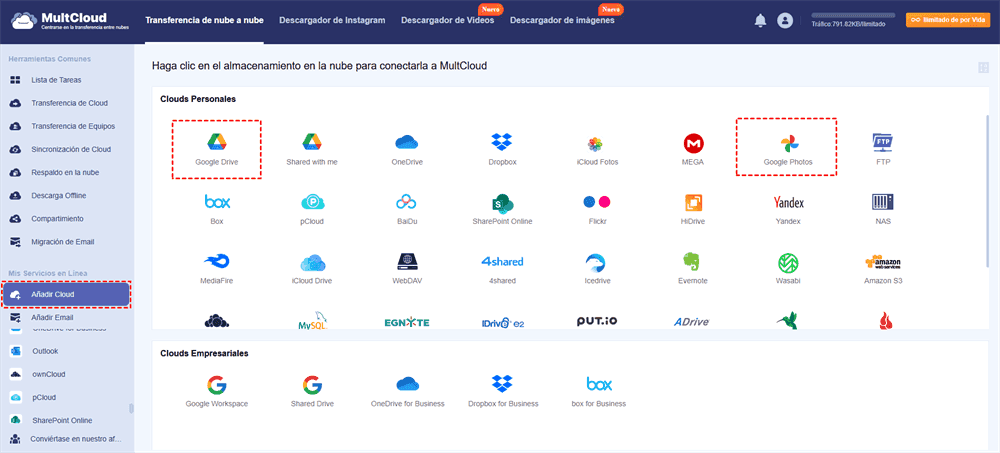Add the HiDrive cloud

click(693, 203)
